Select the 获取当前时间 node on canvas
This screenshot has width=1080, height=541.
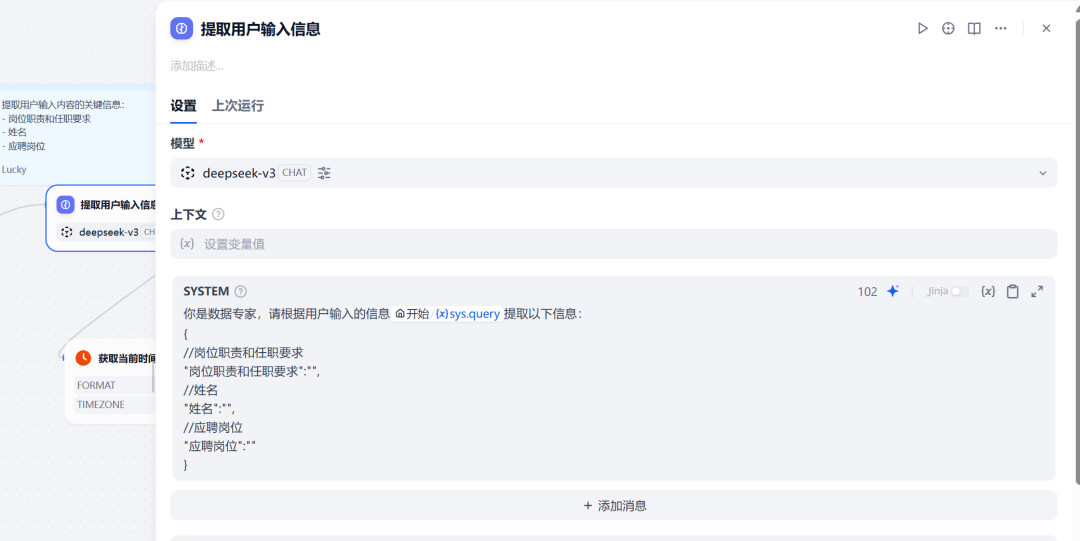click(x=111, y=381)
